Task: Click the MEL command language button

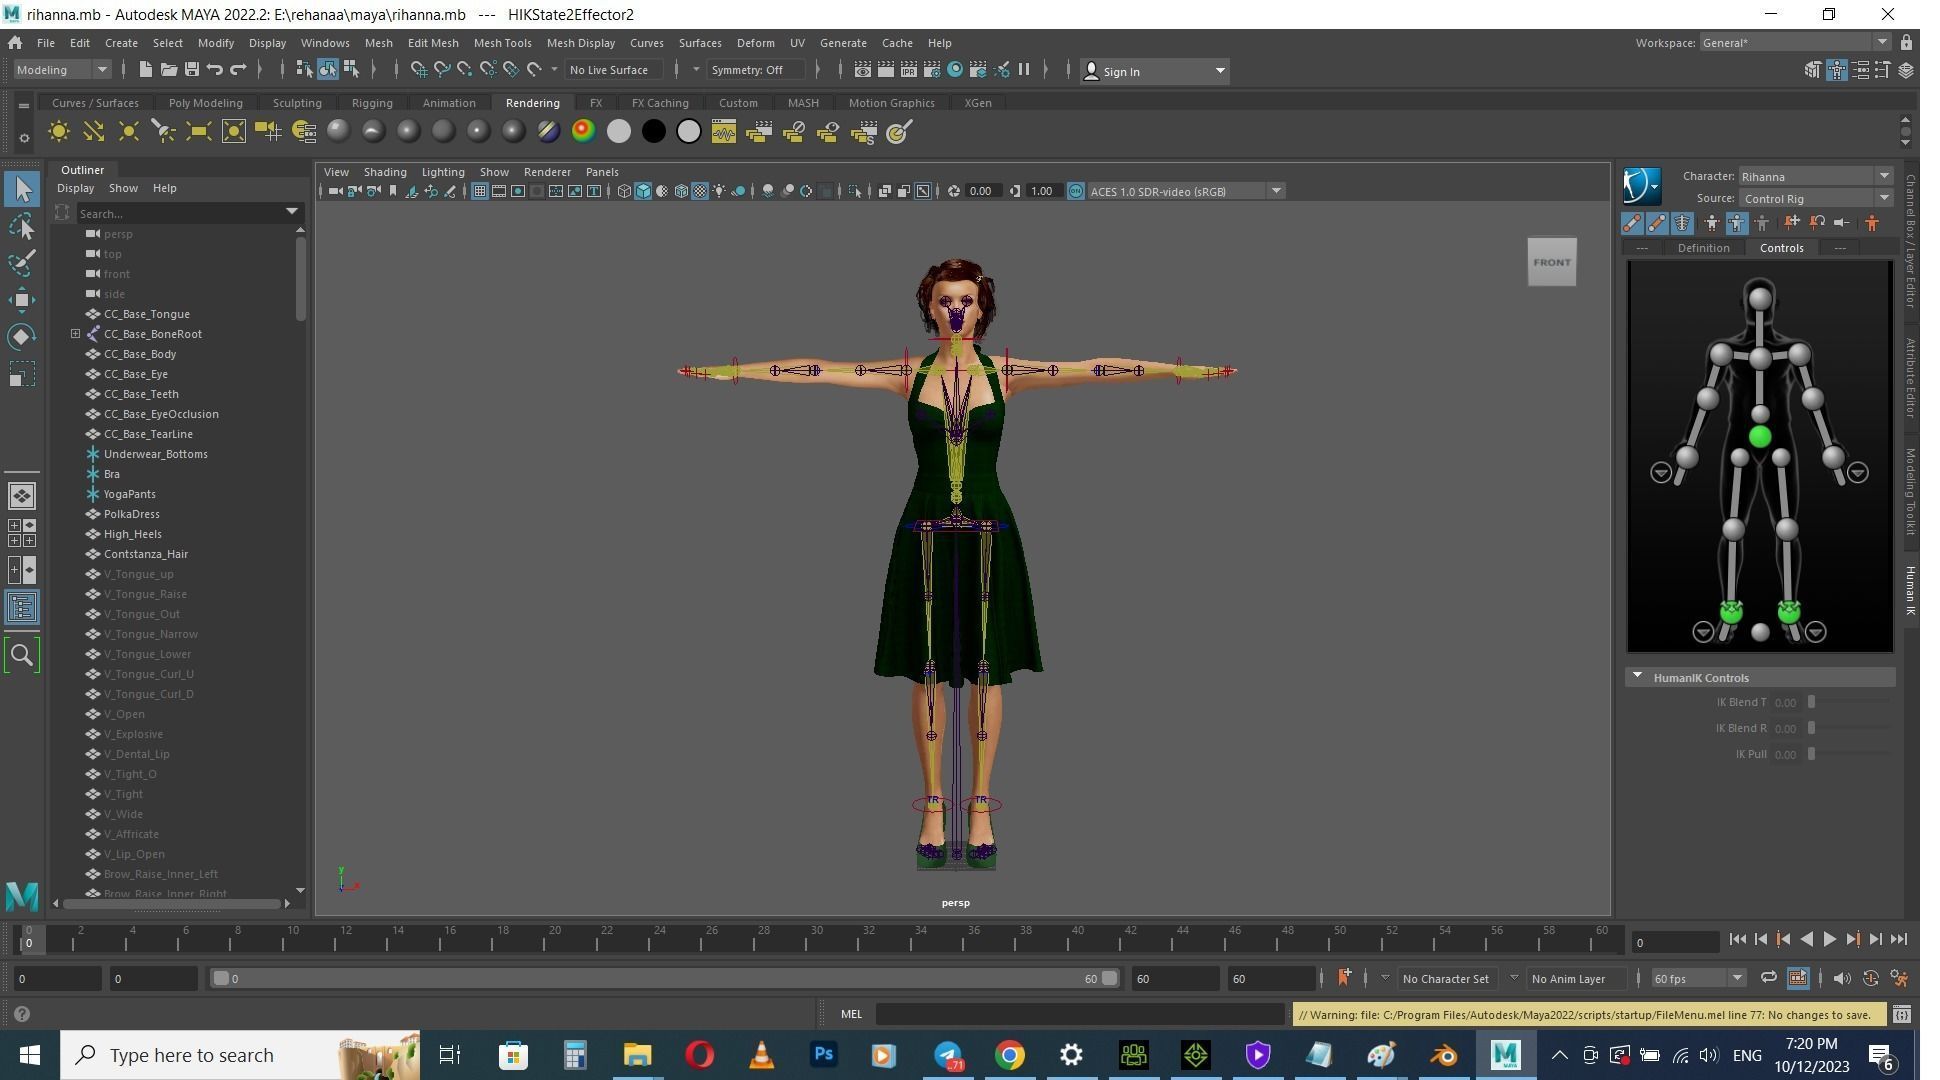Action: (x=851, y=1014)
